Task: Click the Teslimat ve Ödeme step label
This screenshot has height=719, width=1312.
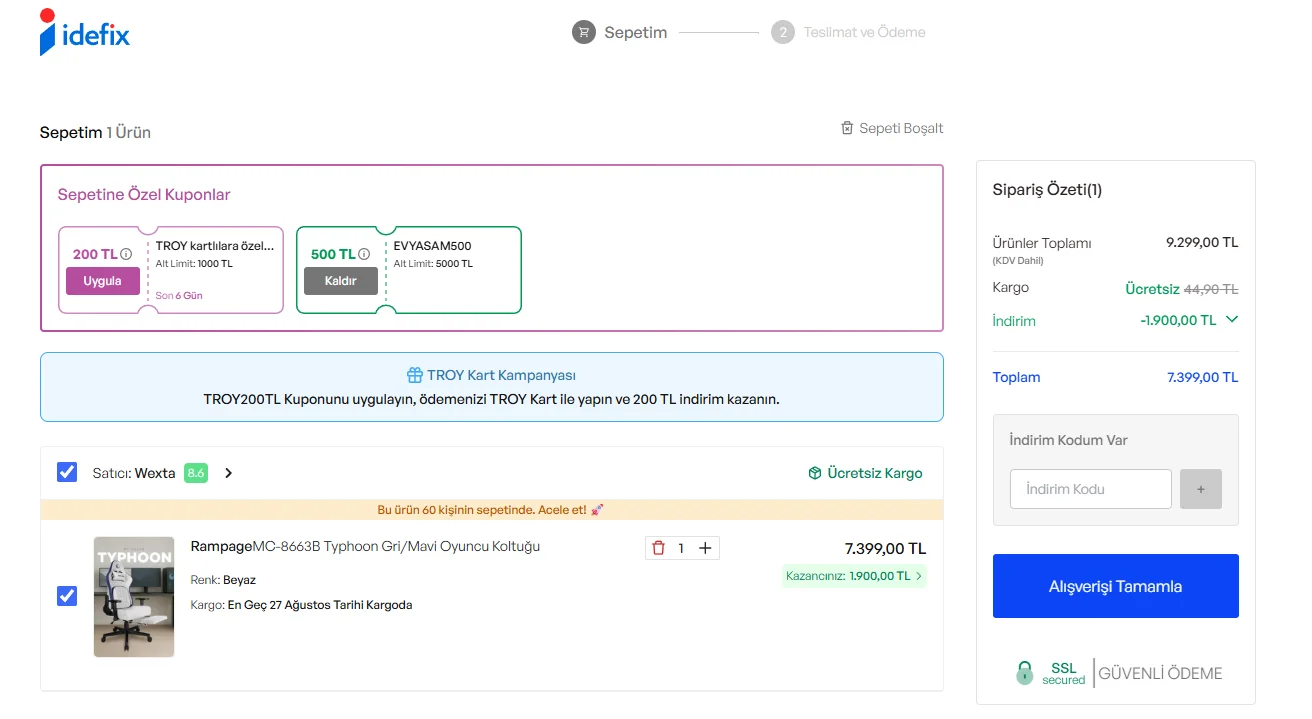Action: pos(865,32)
